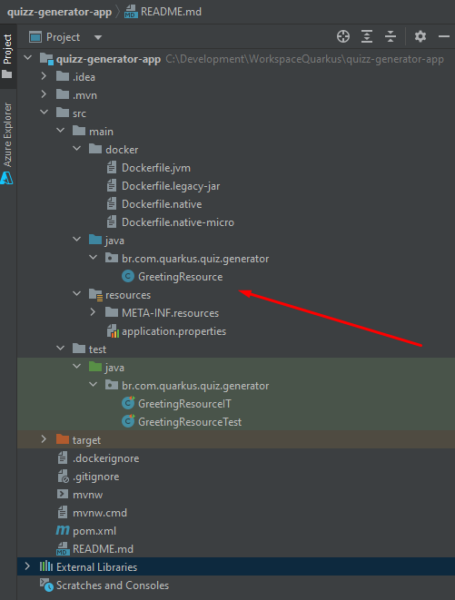Image resolution: width=455 pixels, height=600 pixels.
Task: Select GreetingResourceTest test class
Action: [190, 422]
